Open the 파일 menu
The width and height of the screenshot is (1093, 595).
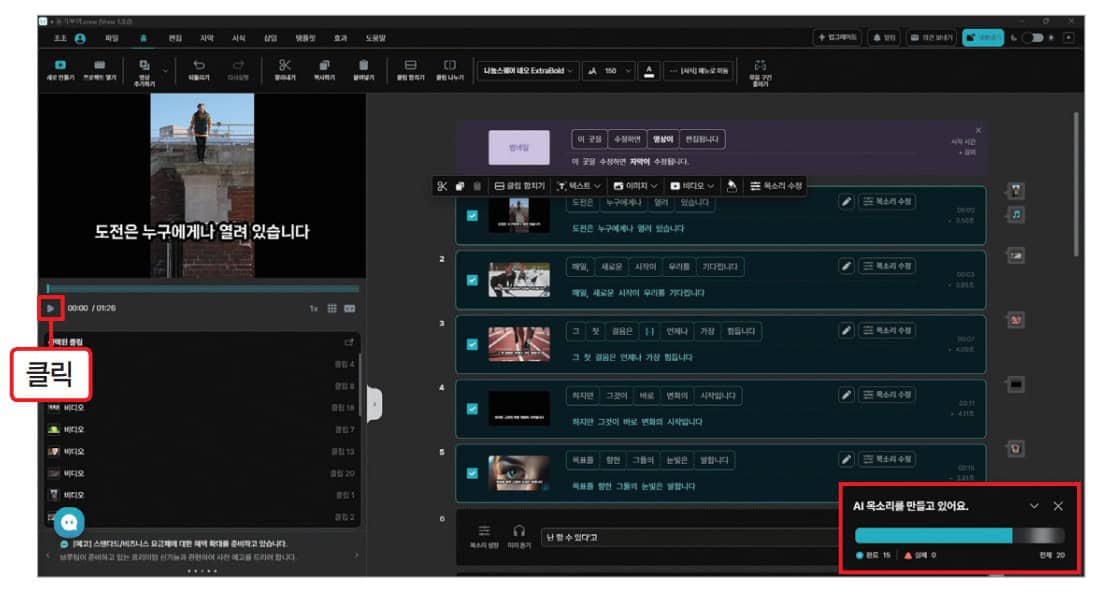(x=112, y=38)
